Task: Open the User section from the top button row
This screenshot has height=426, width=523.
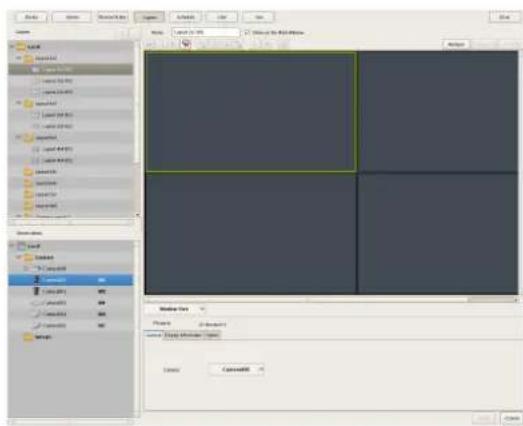Action: point(222,17)
